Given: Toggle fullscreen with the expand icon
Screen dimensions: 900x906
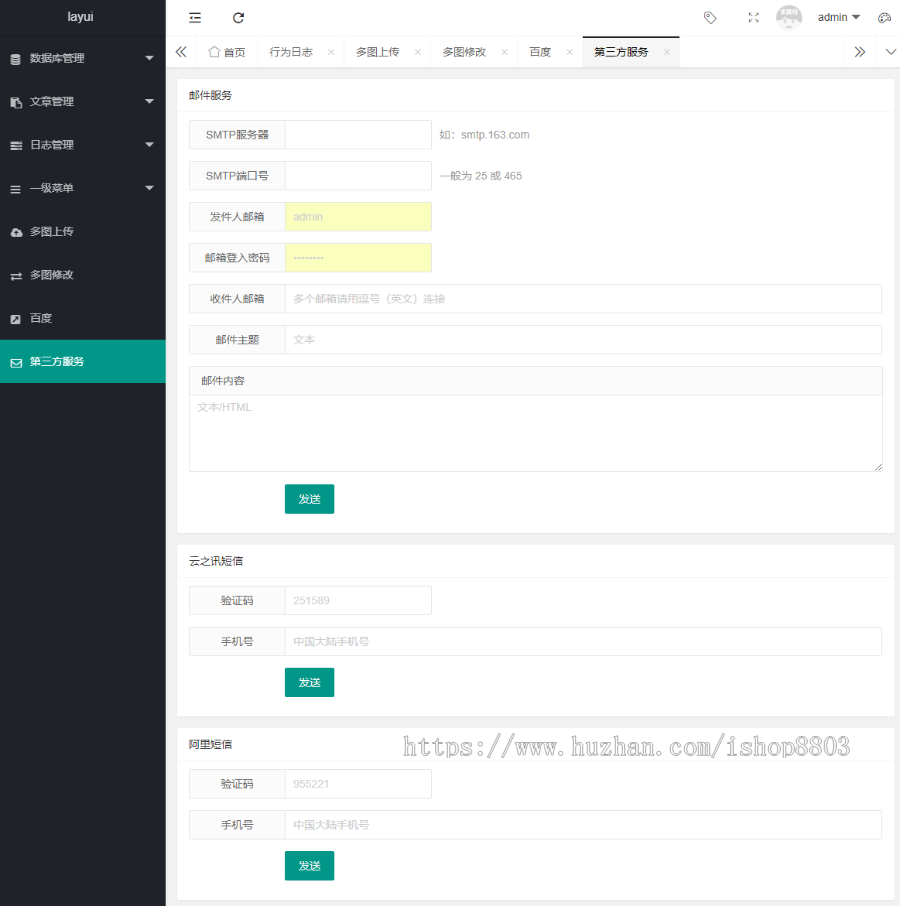Looking at the screenshot, I should tap(753, 18).
